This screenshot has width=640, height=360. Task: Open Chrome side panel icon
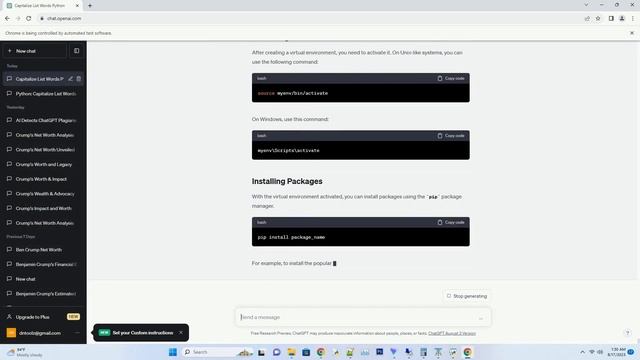pyautogui.click(x=611, y=18)
